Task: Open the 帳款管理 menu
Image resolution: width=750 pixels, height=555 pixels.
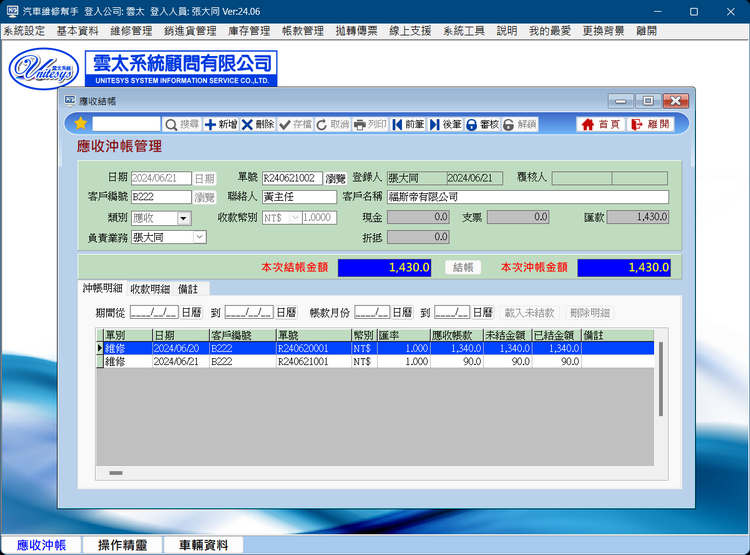Action: (302, 31)
